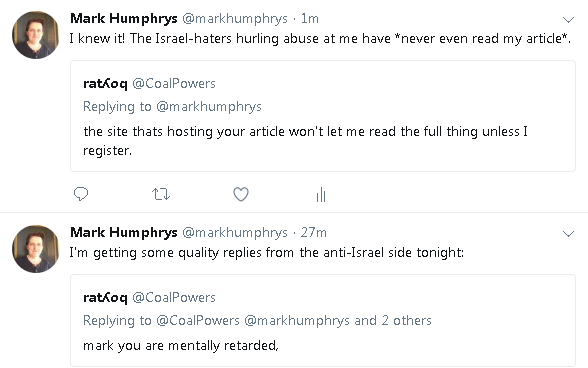Viewport: 588px width, 368px height.
Task: Retweet the first Mark Humphrys tweet
Action: tap(161, 194)
